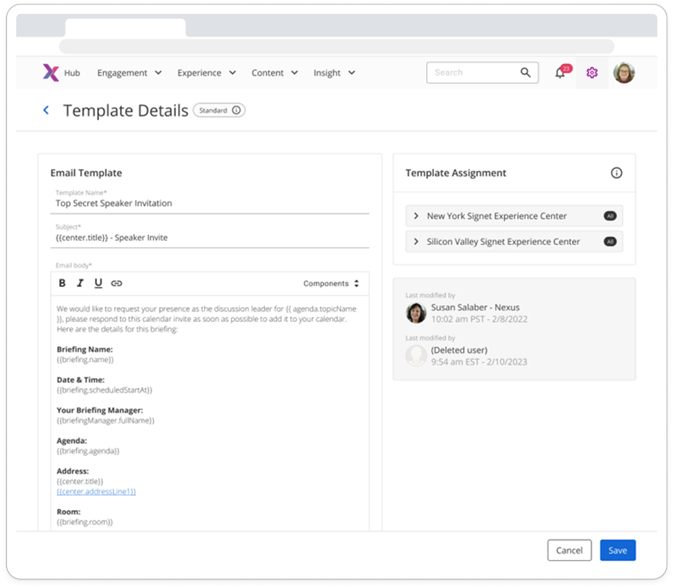
Task: Open the Insight menu
Action: coord(332,73)
